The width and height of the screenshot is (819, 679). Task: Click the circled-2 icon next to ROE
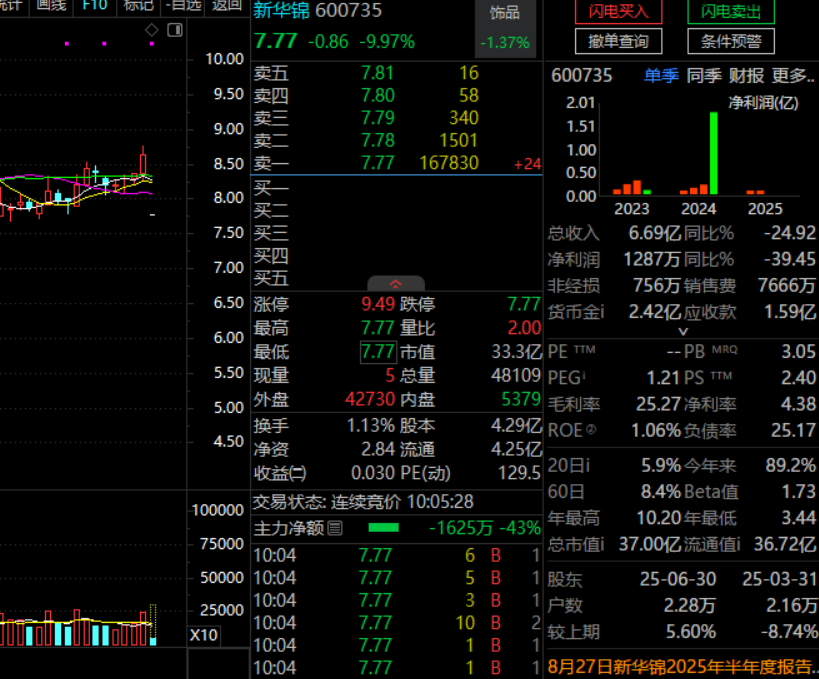[591, 429]
